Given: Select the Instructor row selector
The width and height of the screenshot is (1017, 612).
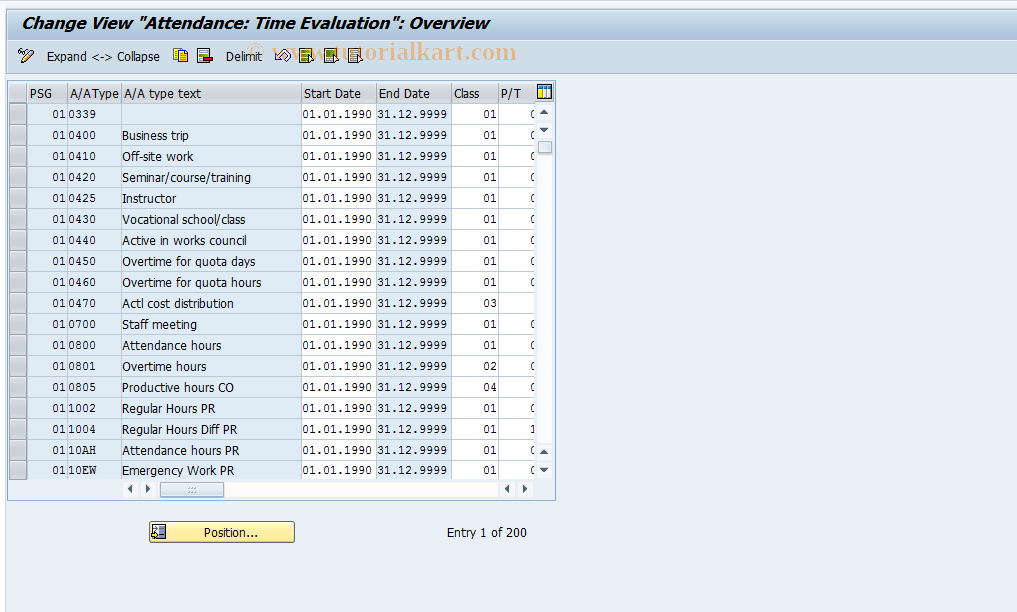Looking at the screenshot, I should click(x=18, y=198).
